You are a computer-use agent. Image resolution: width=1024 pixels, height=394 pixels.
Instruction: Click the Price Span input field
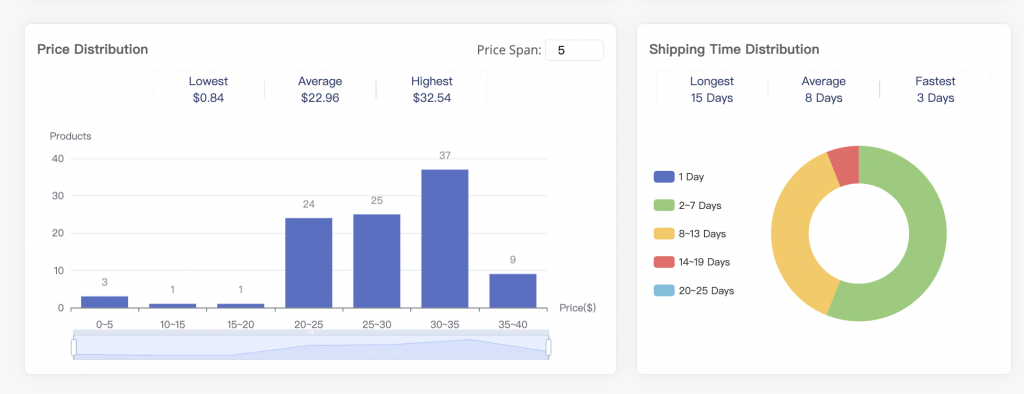click(574, 50)
